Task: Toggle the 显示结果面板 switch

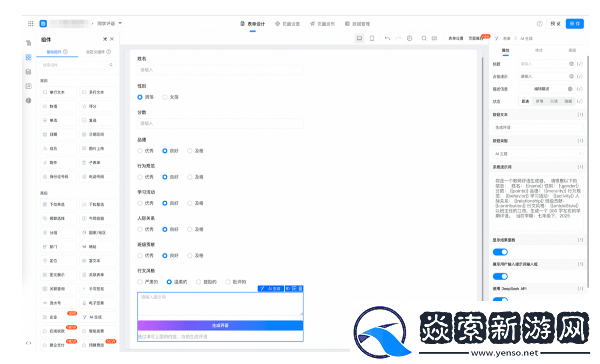Action: point(500,252)
